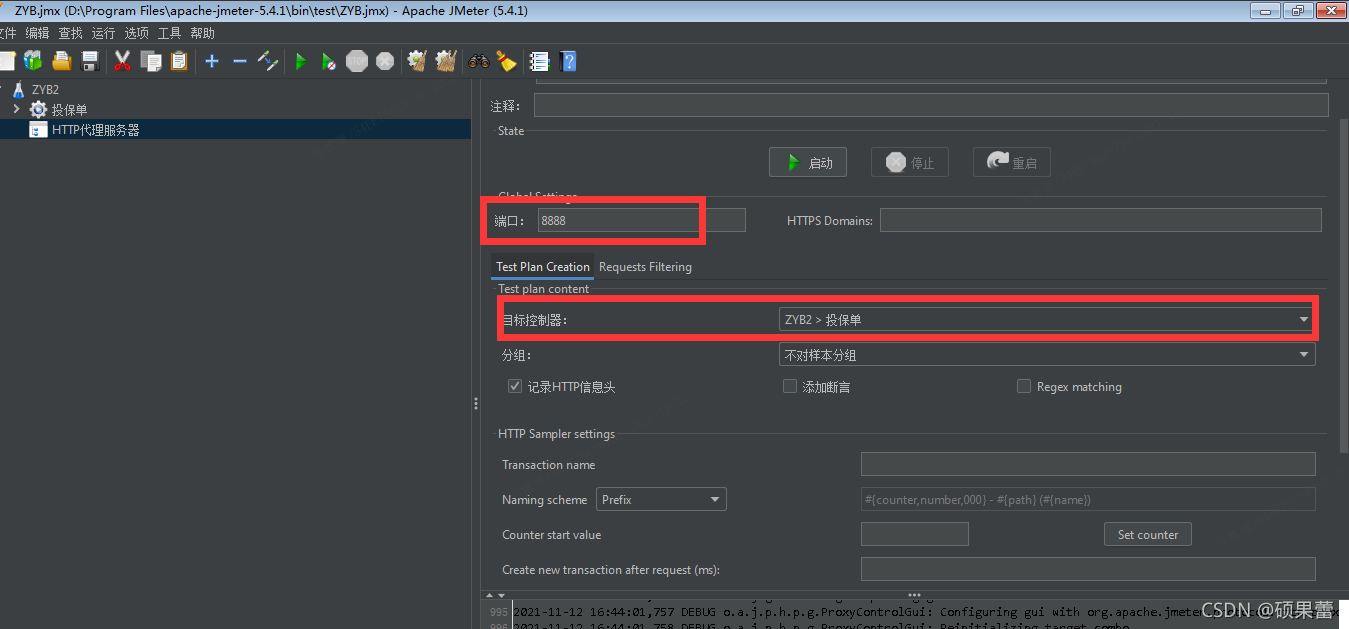The height and width of the screenshot is (629, 1349).
Task: Focus the 注释 comment field
Action: 931,105
